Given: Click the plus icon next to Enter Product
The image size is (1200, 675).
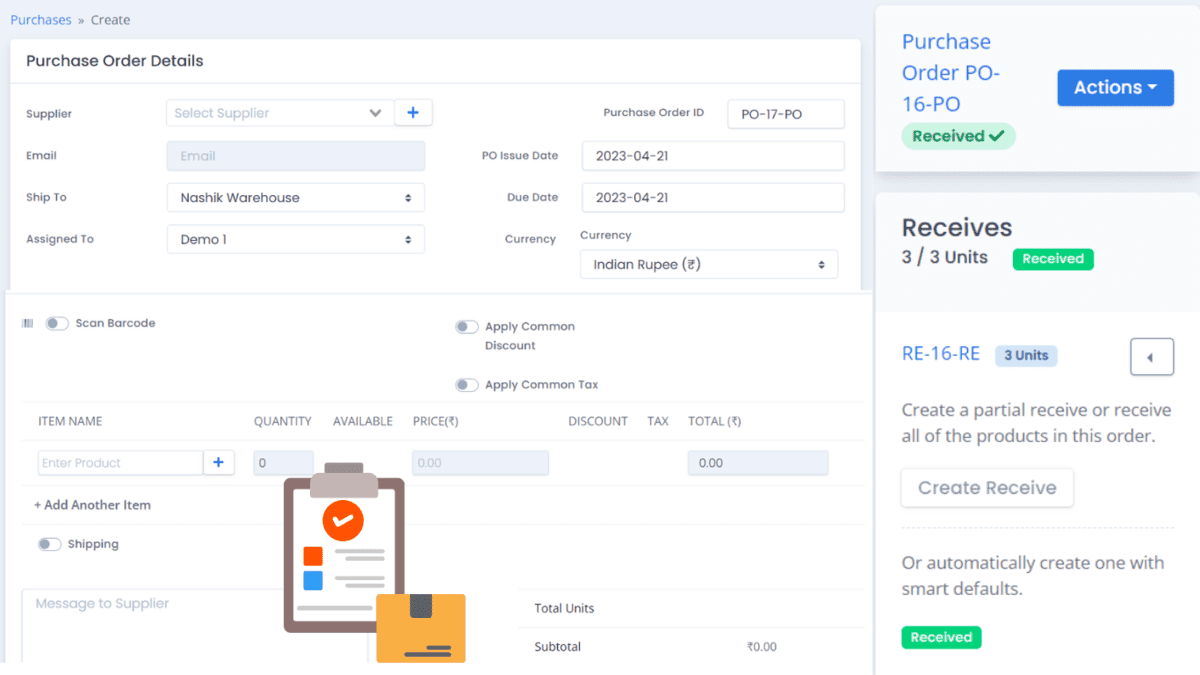Looking at the screenshot, I should point(218,462).
